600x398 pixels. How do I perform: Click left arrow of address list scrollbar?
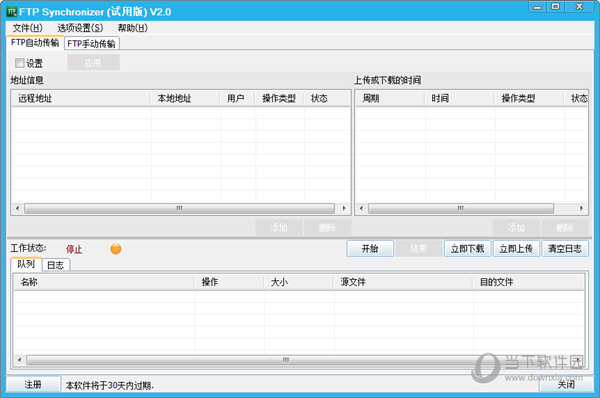coord(17,208)
